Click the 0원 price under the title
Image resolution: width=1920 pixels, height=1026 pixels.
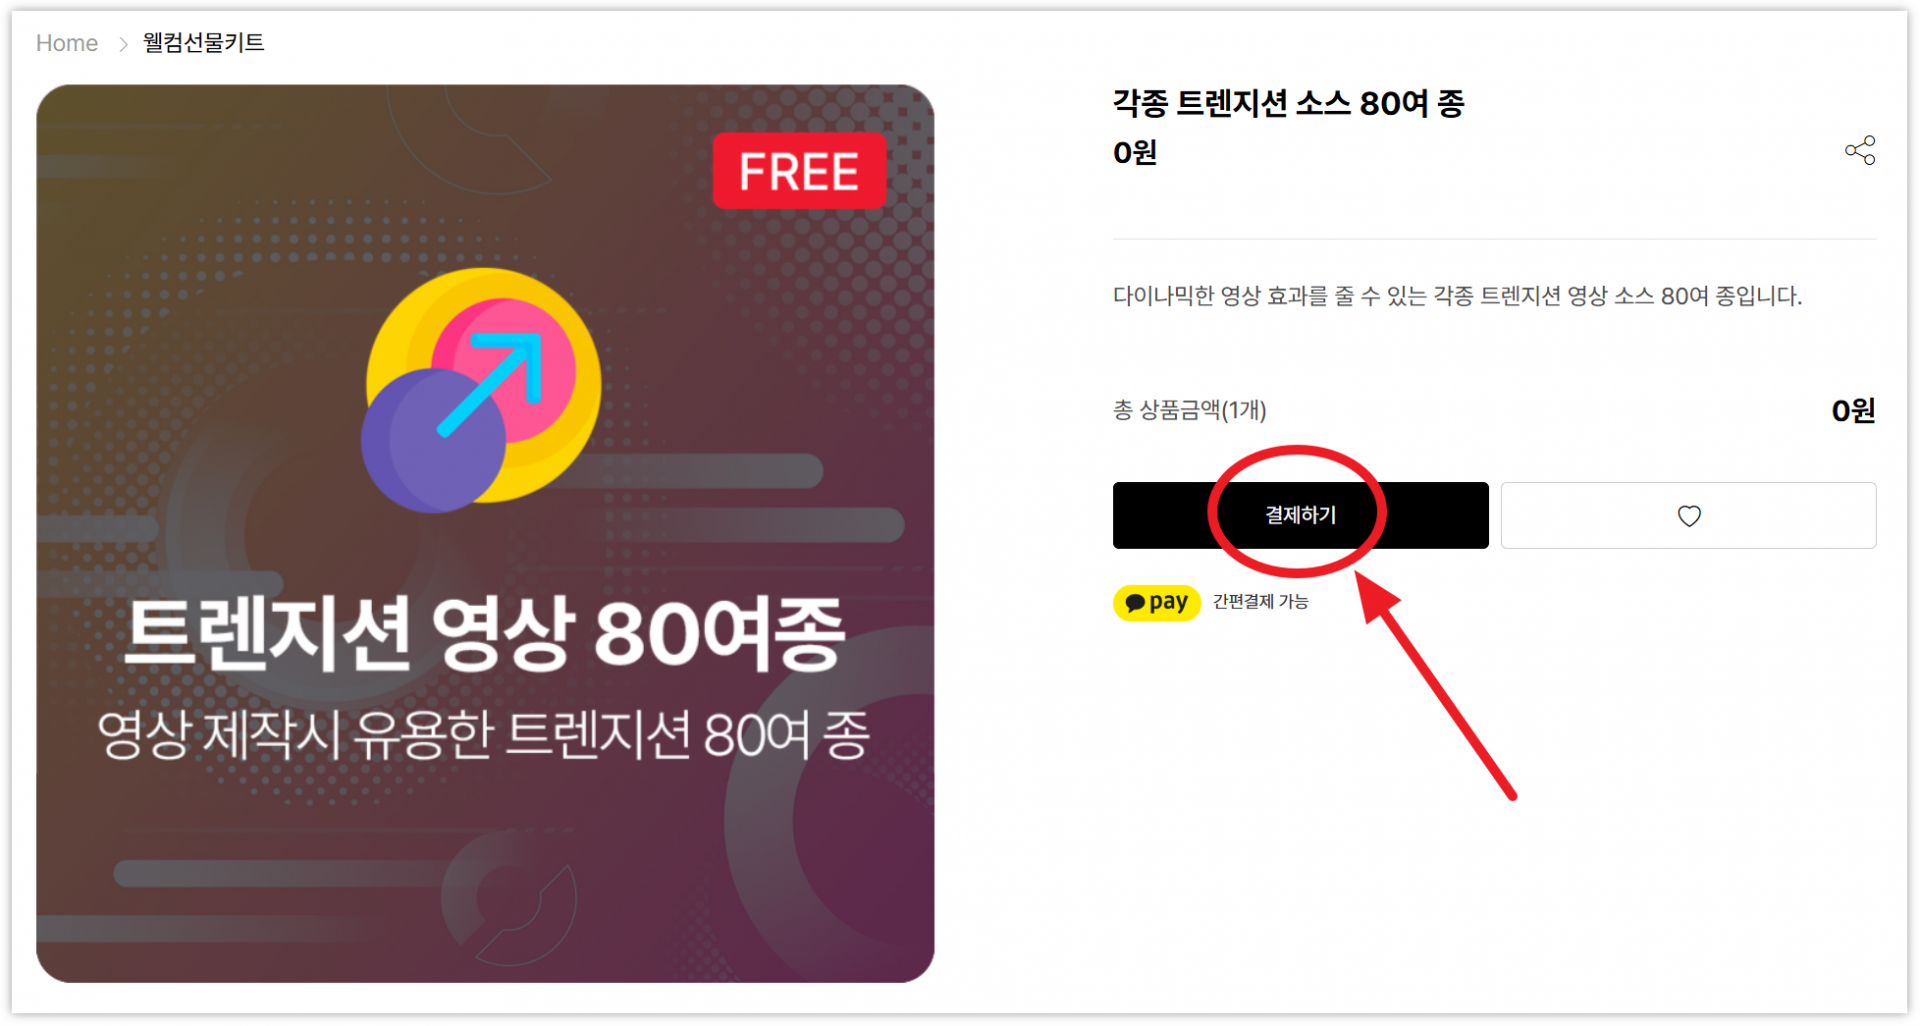1135,153
